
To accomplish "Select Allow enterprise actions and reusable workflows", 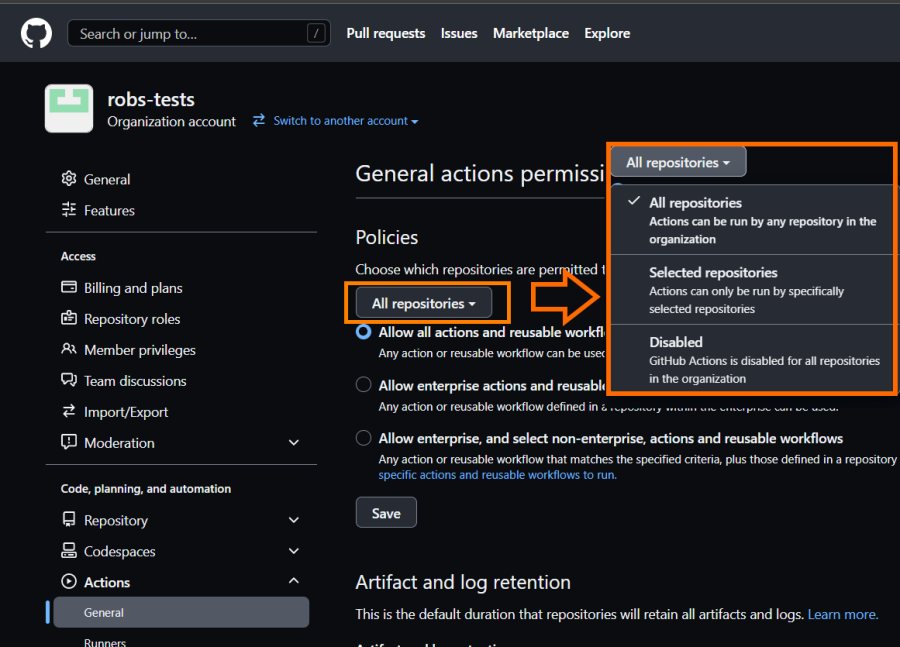I will coord(363,385).
